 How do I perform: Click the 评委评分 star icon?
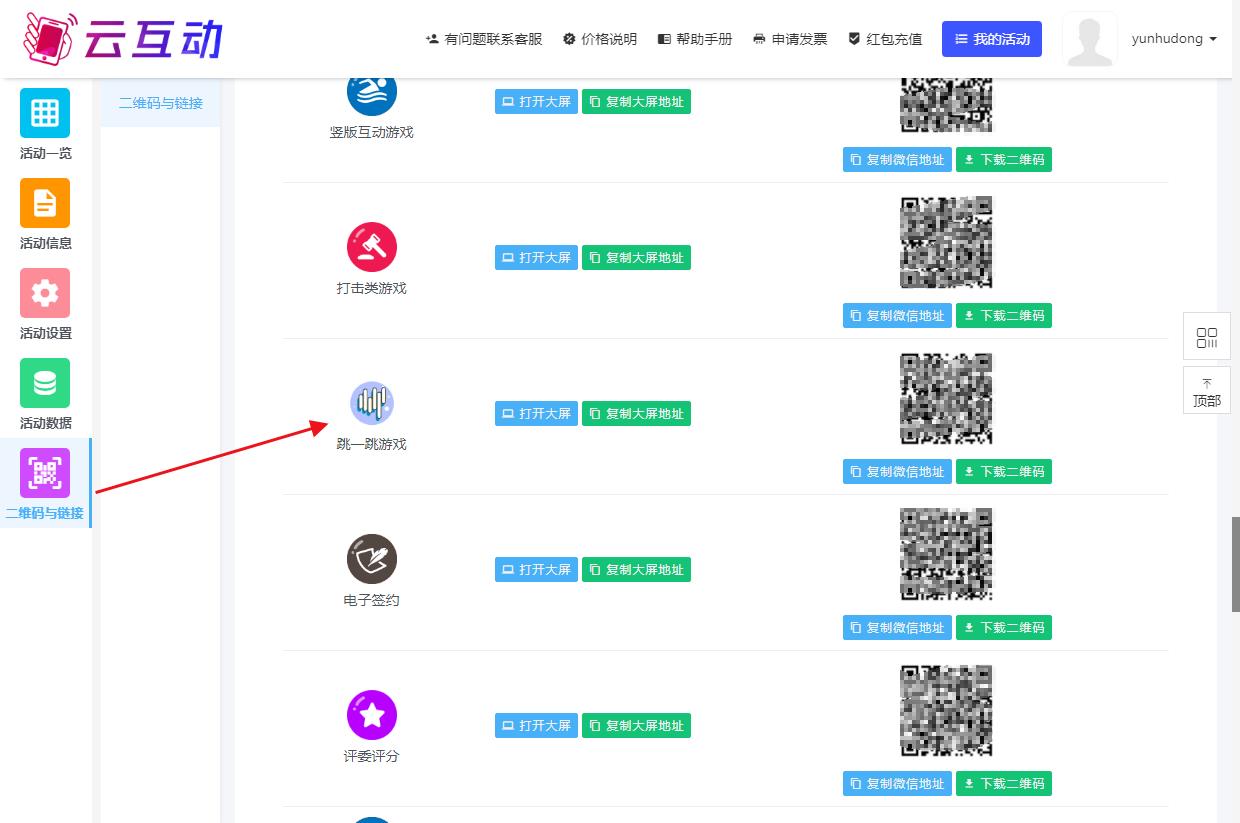click(x=372, y=715)
